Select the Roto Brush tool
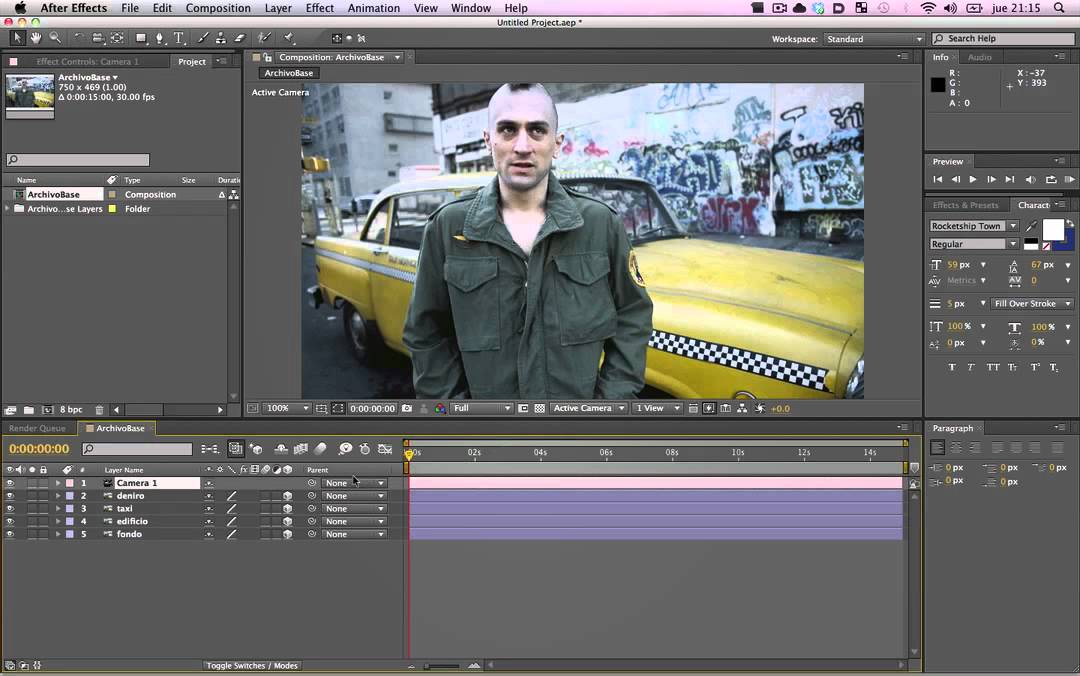The image size is (1080, 676). coord(264,38)
